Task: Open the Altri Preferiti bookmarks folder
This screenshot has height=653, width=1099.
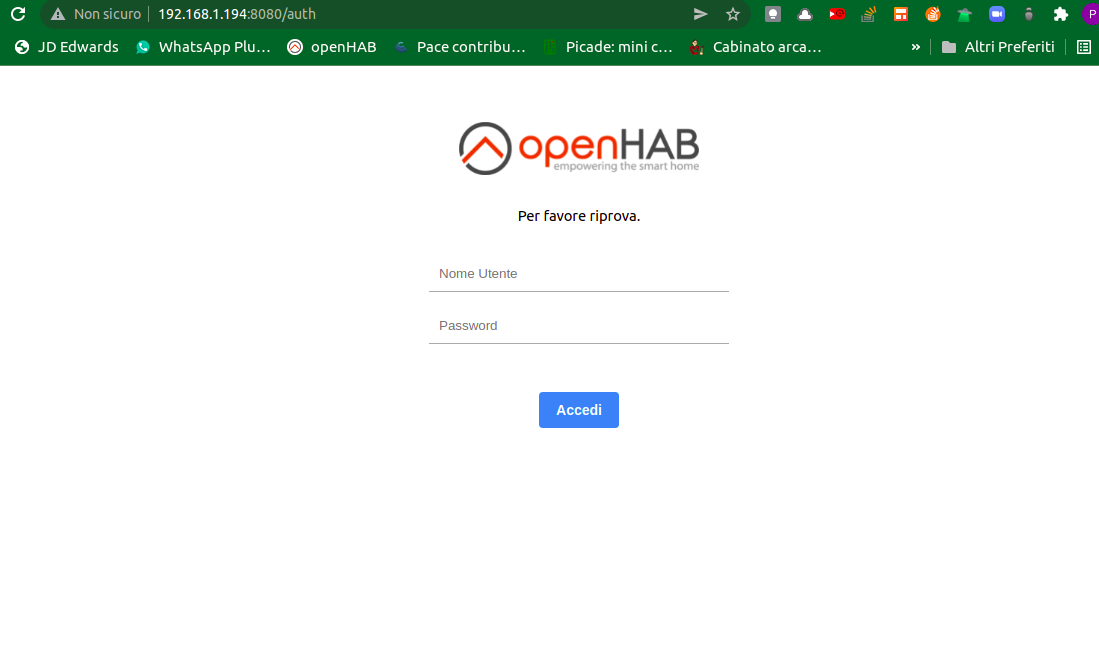Action: (x=998, y=47)
